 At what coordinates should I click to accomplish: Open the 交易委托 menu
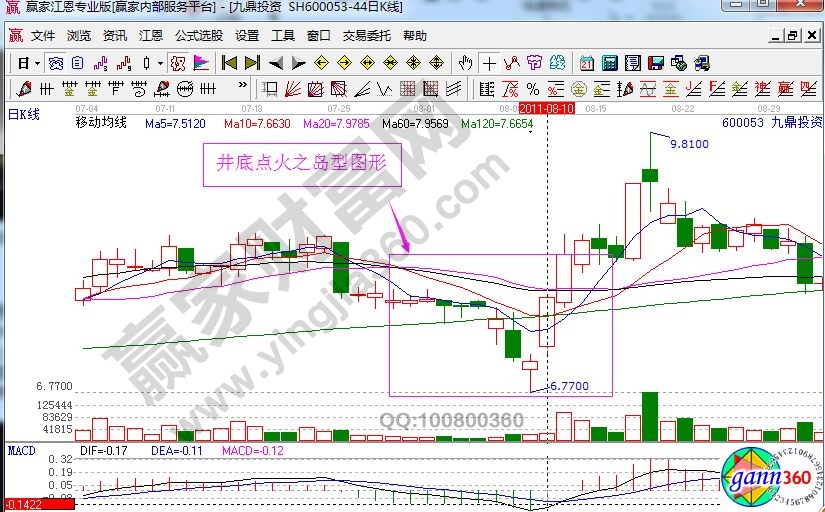click(x=364, y=36)
